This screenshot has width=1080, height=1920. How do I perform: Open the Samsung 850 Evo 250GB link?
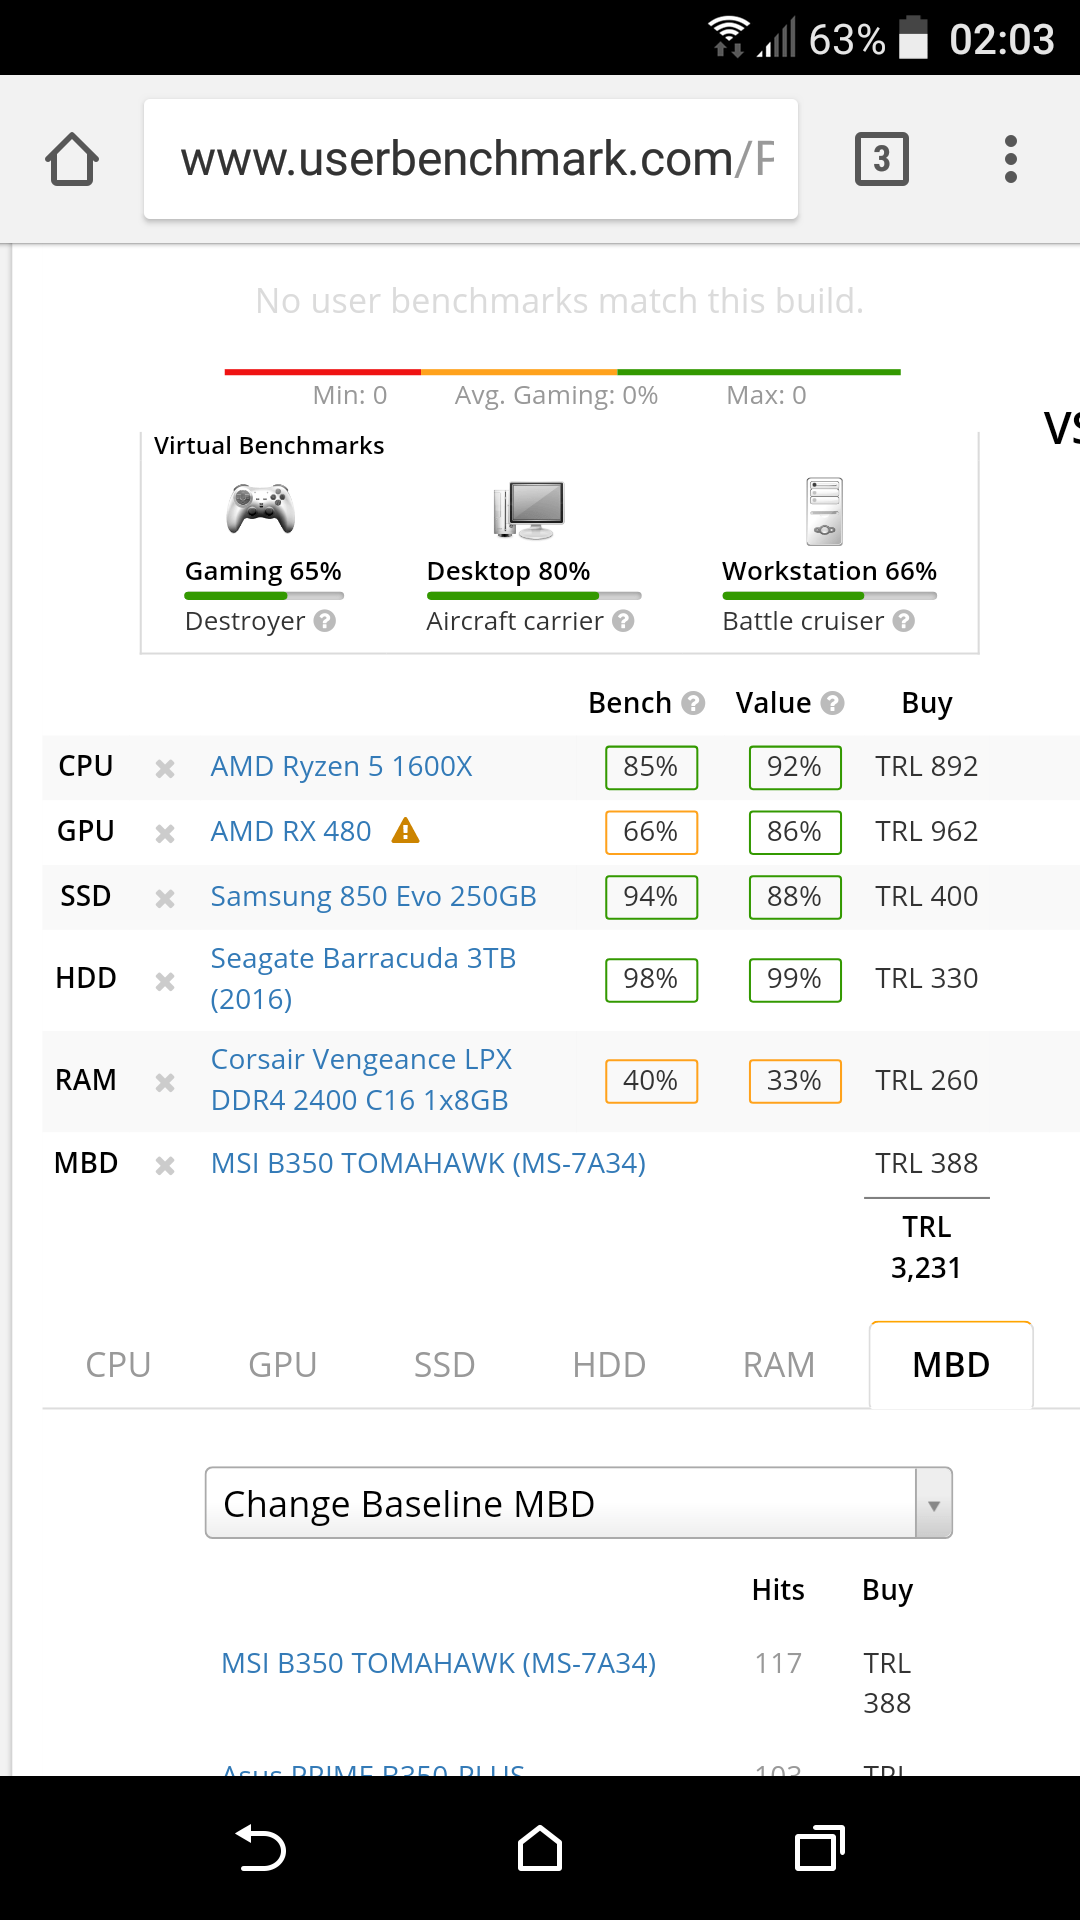(x=373, y=897)
